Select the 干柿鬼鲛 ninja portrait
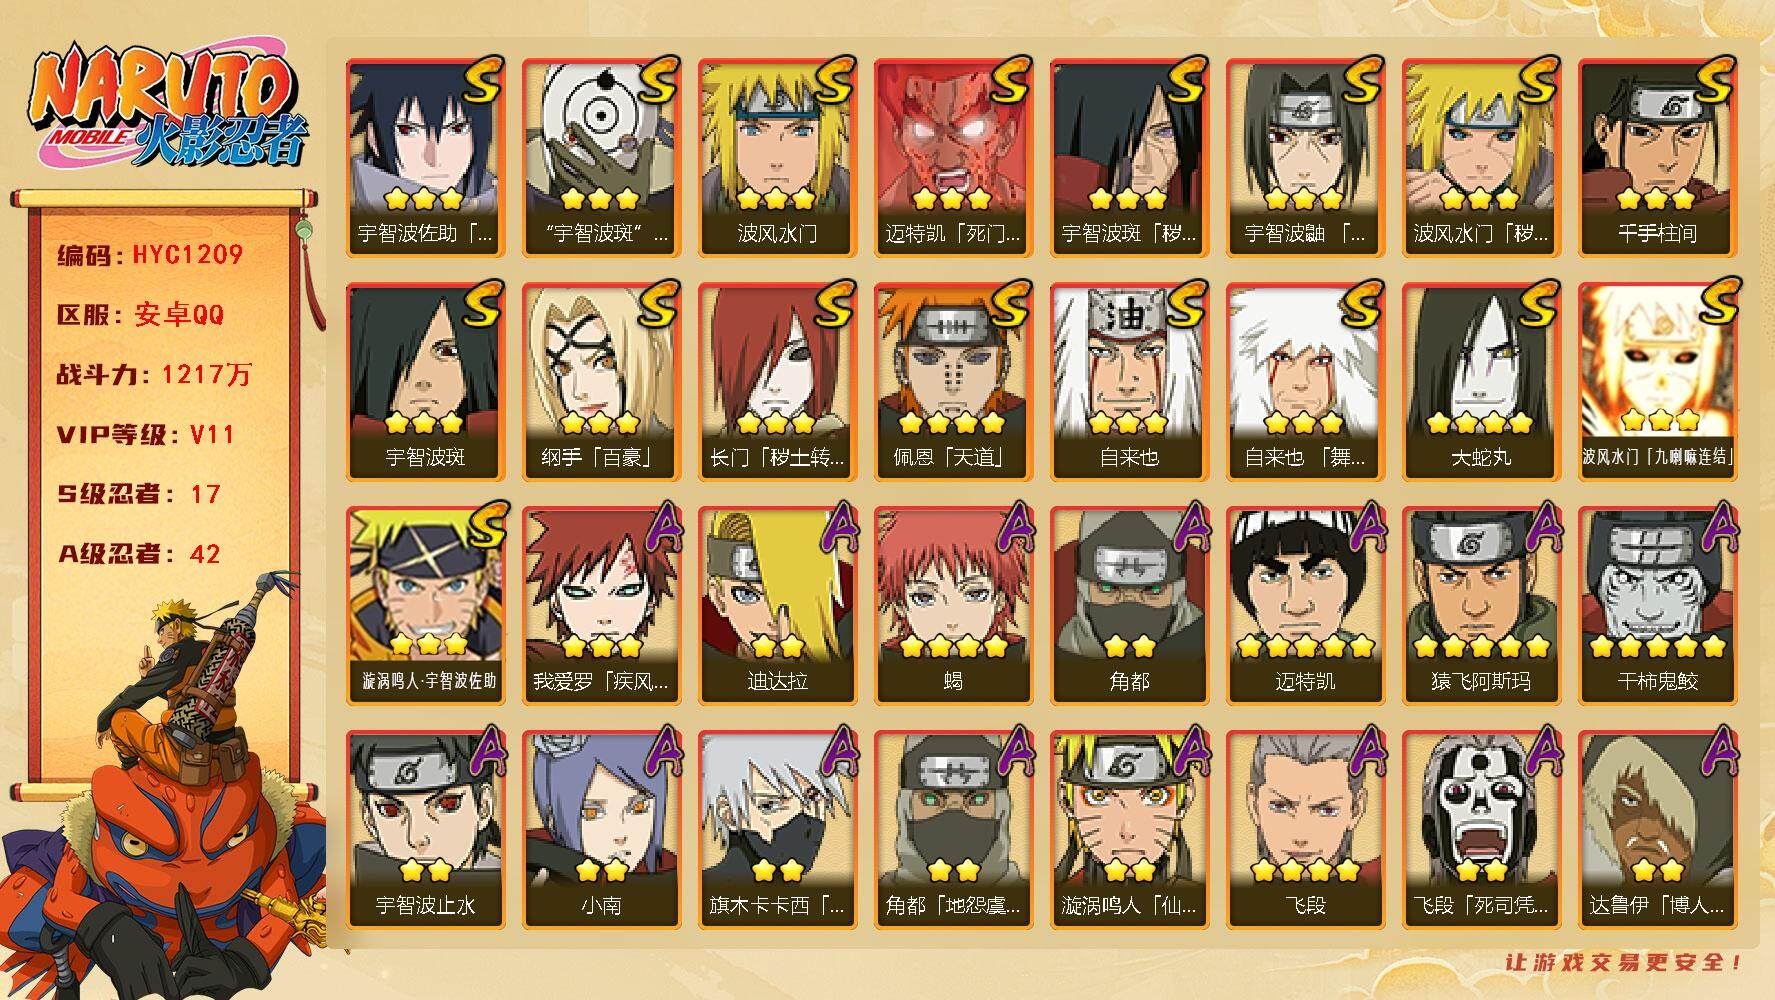The image size is (1775, 1000). (x=1657, y=605)
